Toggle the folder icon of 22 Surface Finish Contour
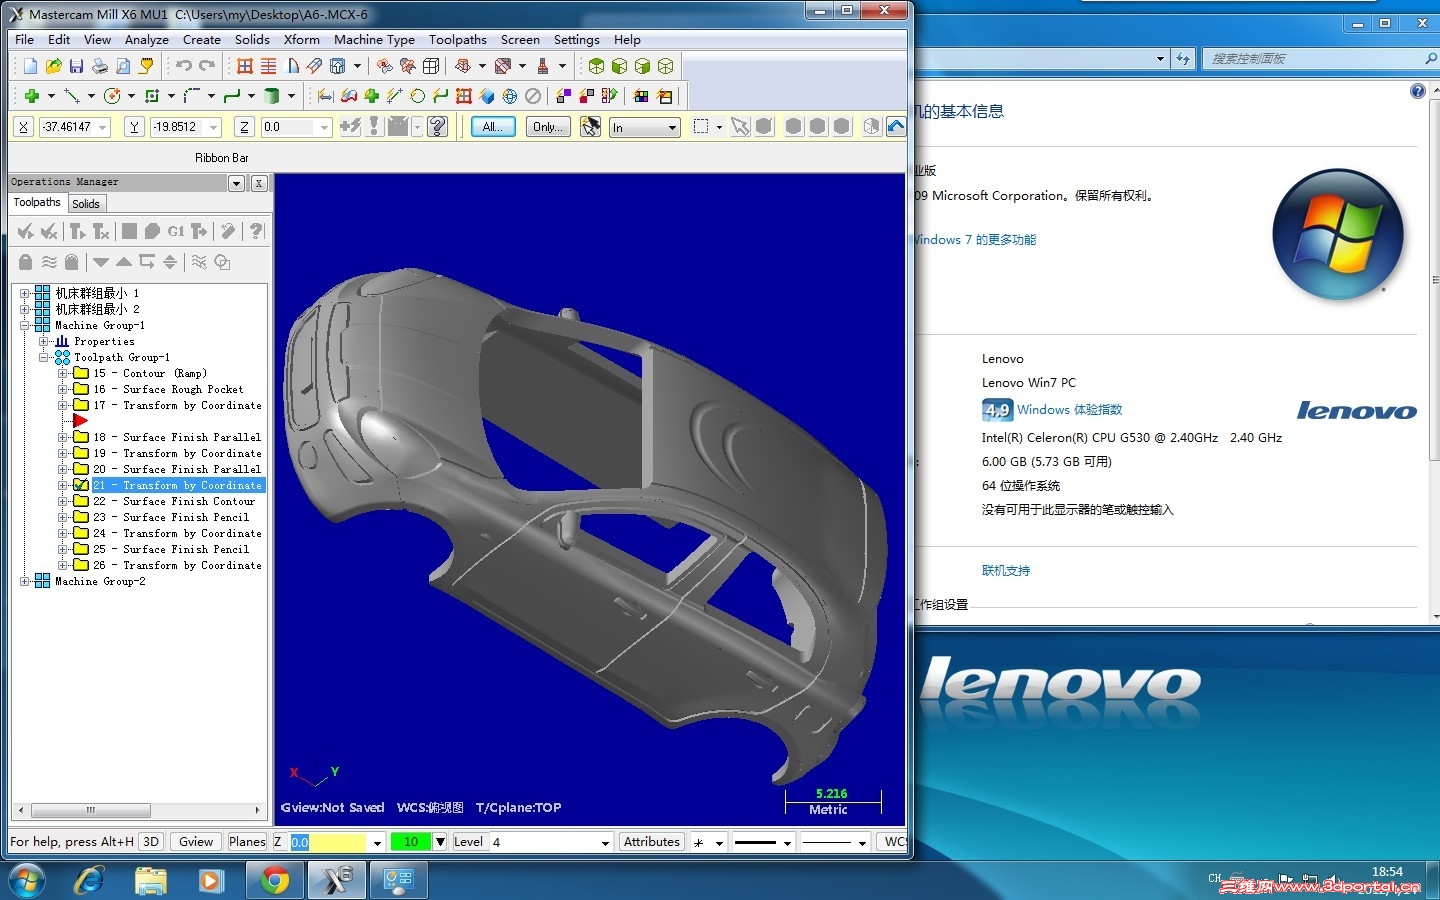This screenshot has width=1440, height=900. click(x=81, y=501)
